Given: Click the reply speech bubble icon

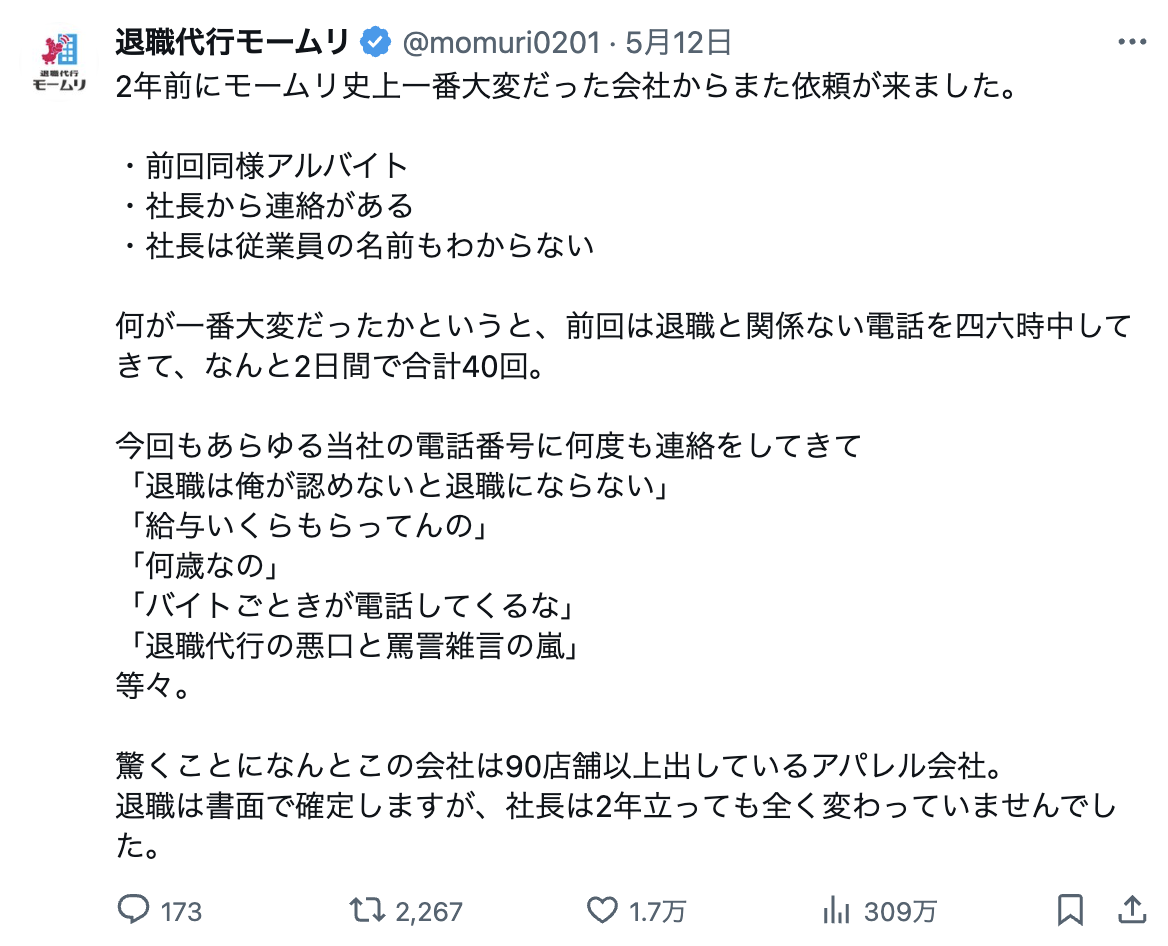Looking at the screenshot, I should 134,910.
